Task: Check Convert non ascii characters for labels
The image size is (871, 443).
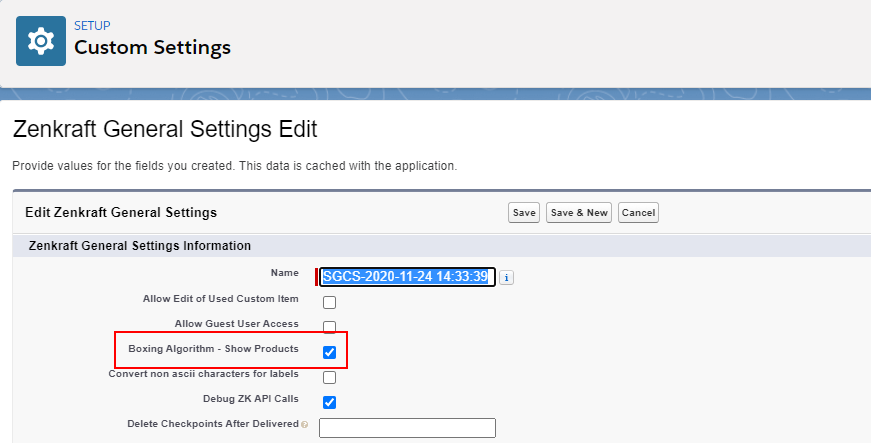Action: (329, 377)
